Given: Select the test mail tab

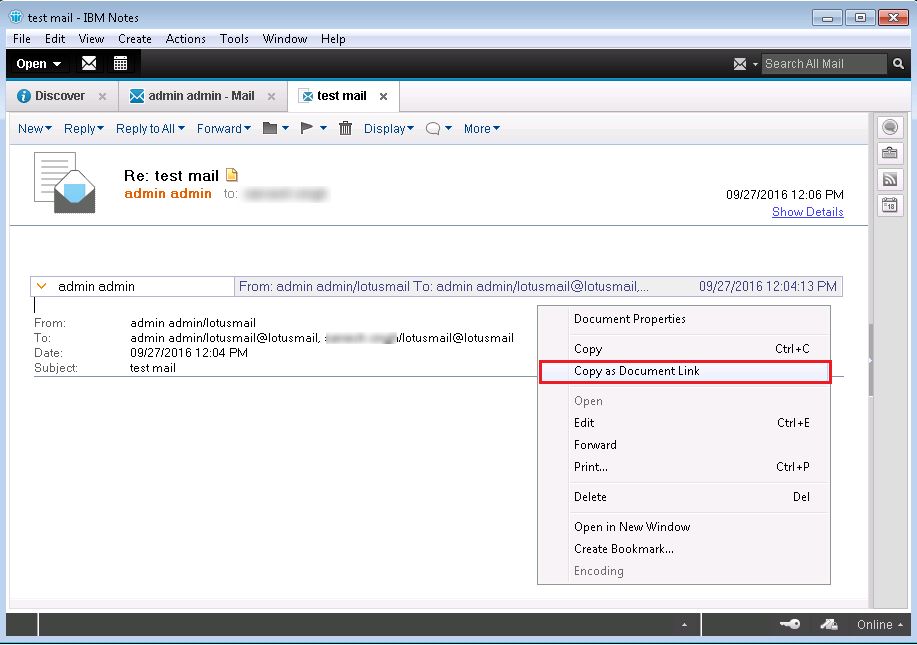Looking at the screenshot, I should tap(342, 96).
